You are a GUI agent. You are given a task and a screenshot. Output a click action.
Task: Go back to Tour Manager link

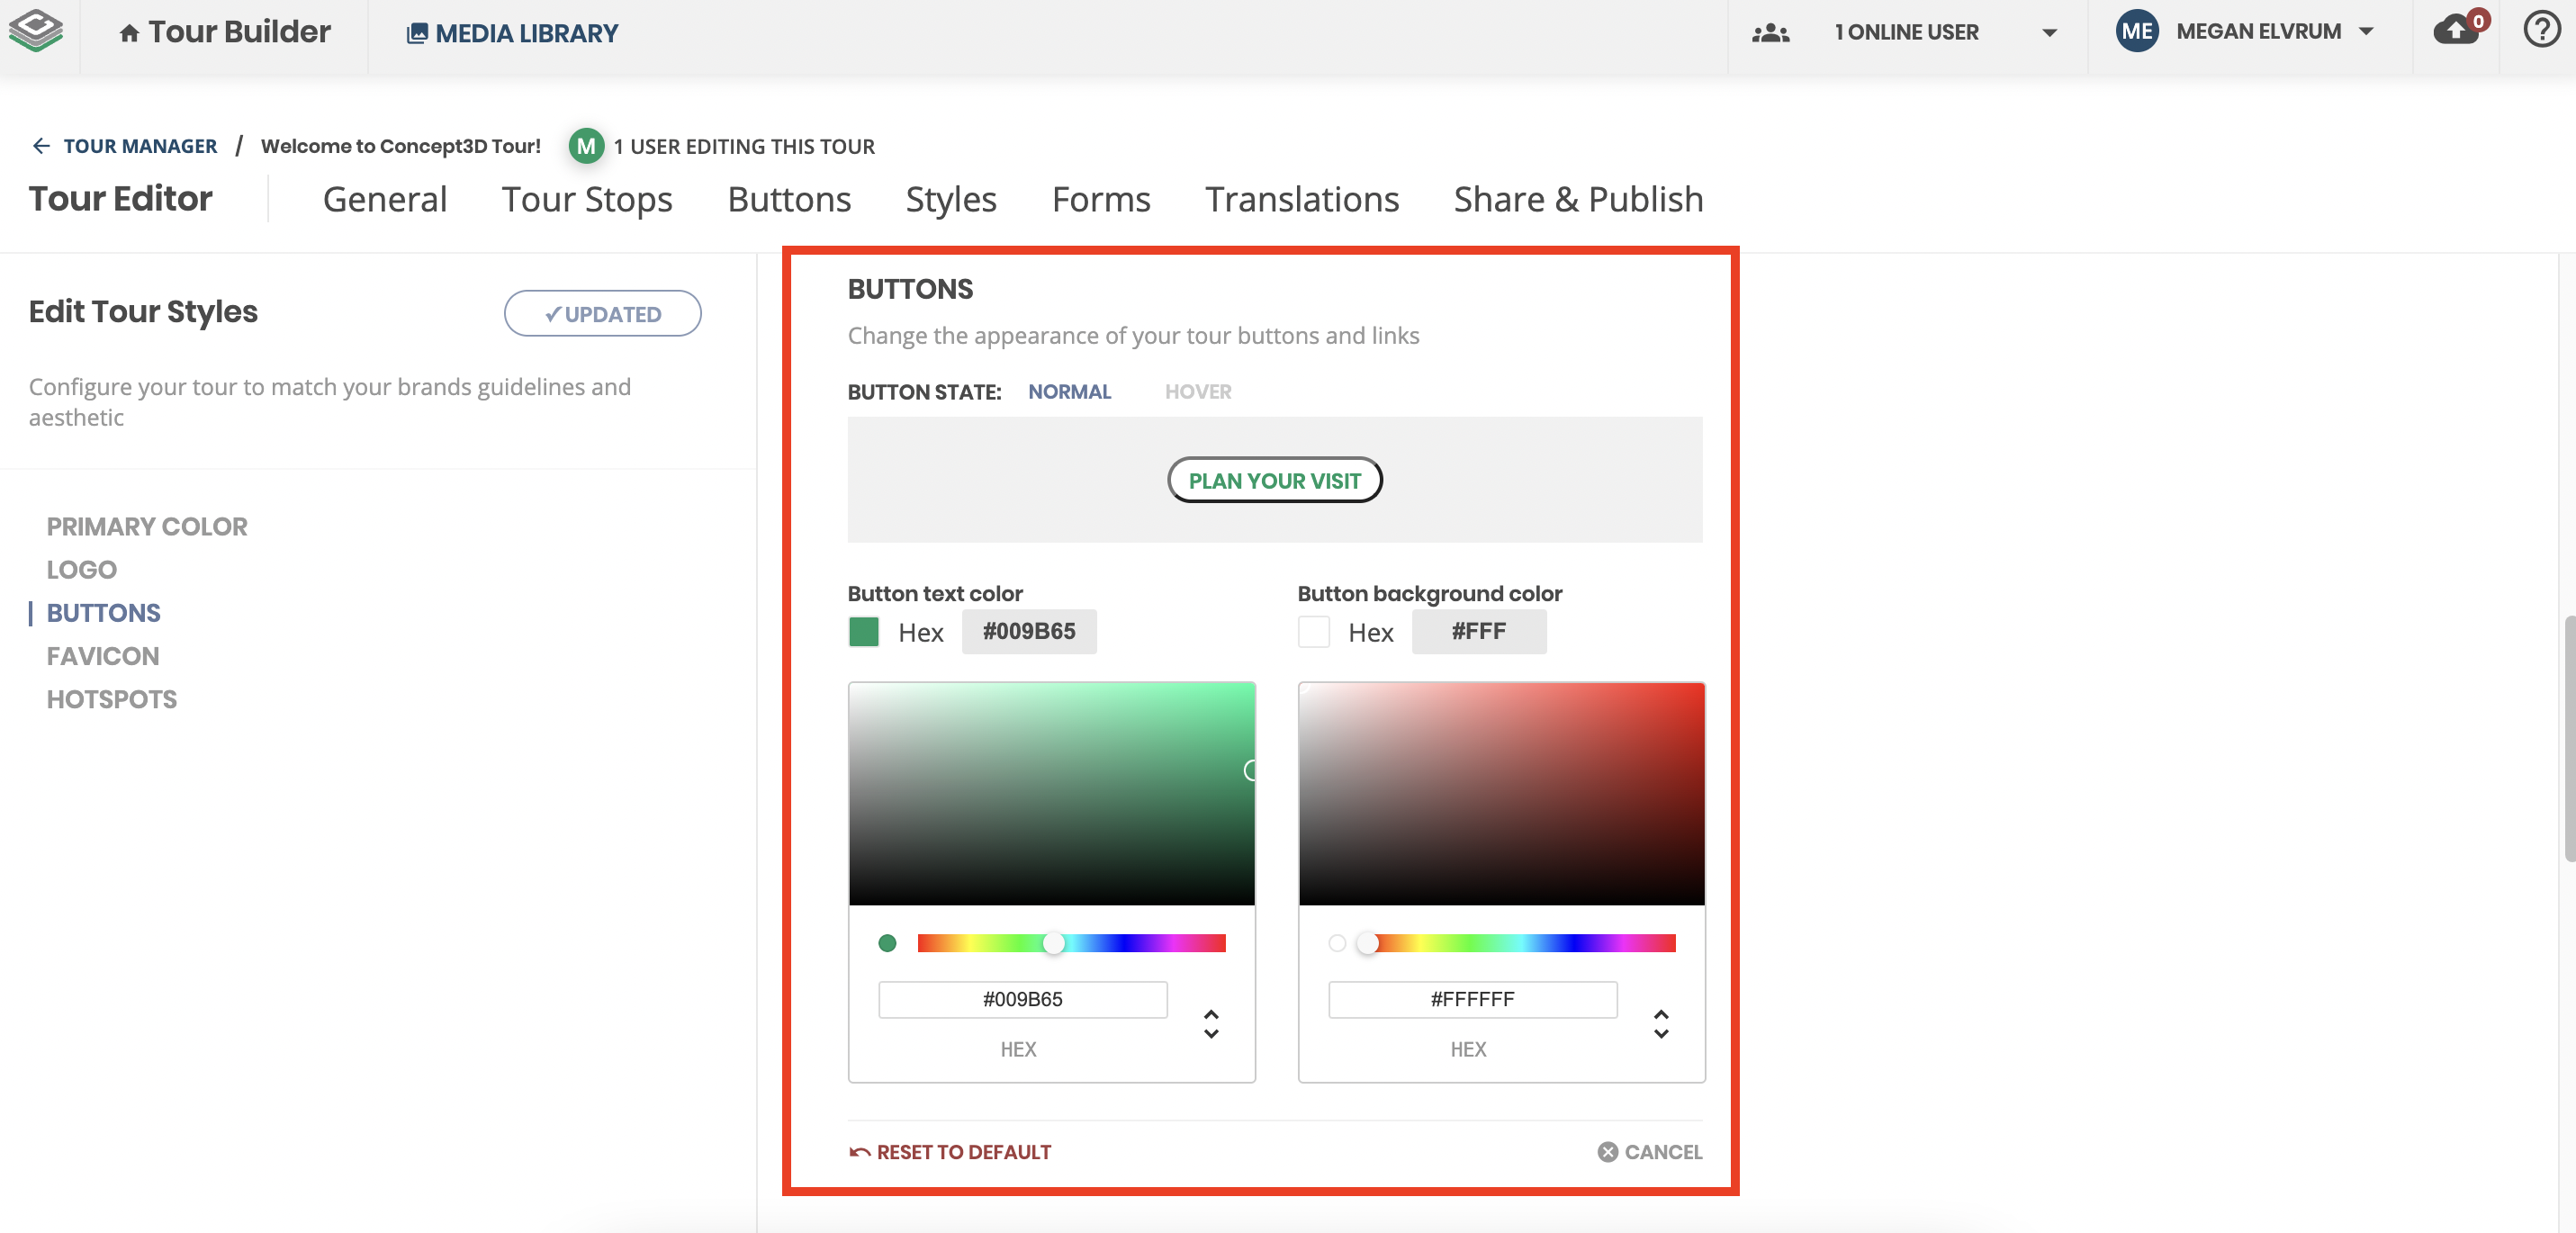[x=140, y=146]
